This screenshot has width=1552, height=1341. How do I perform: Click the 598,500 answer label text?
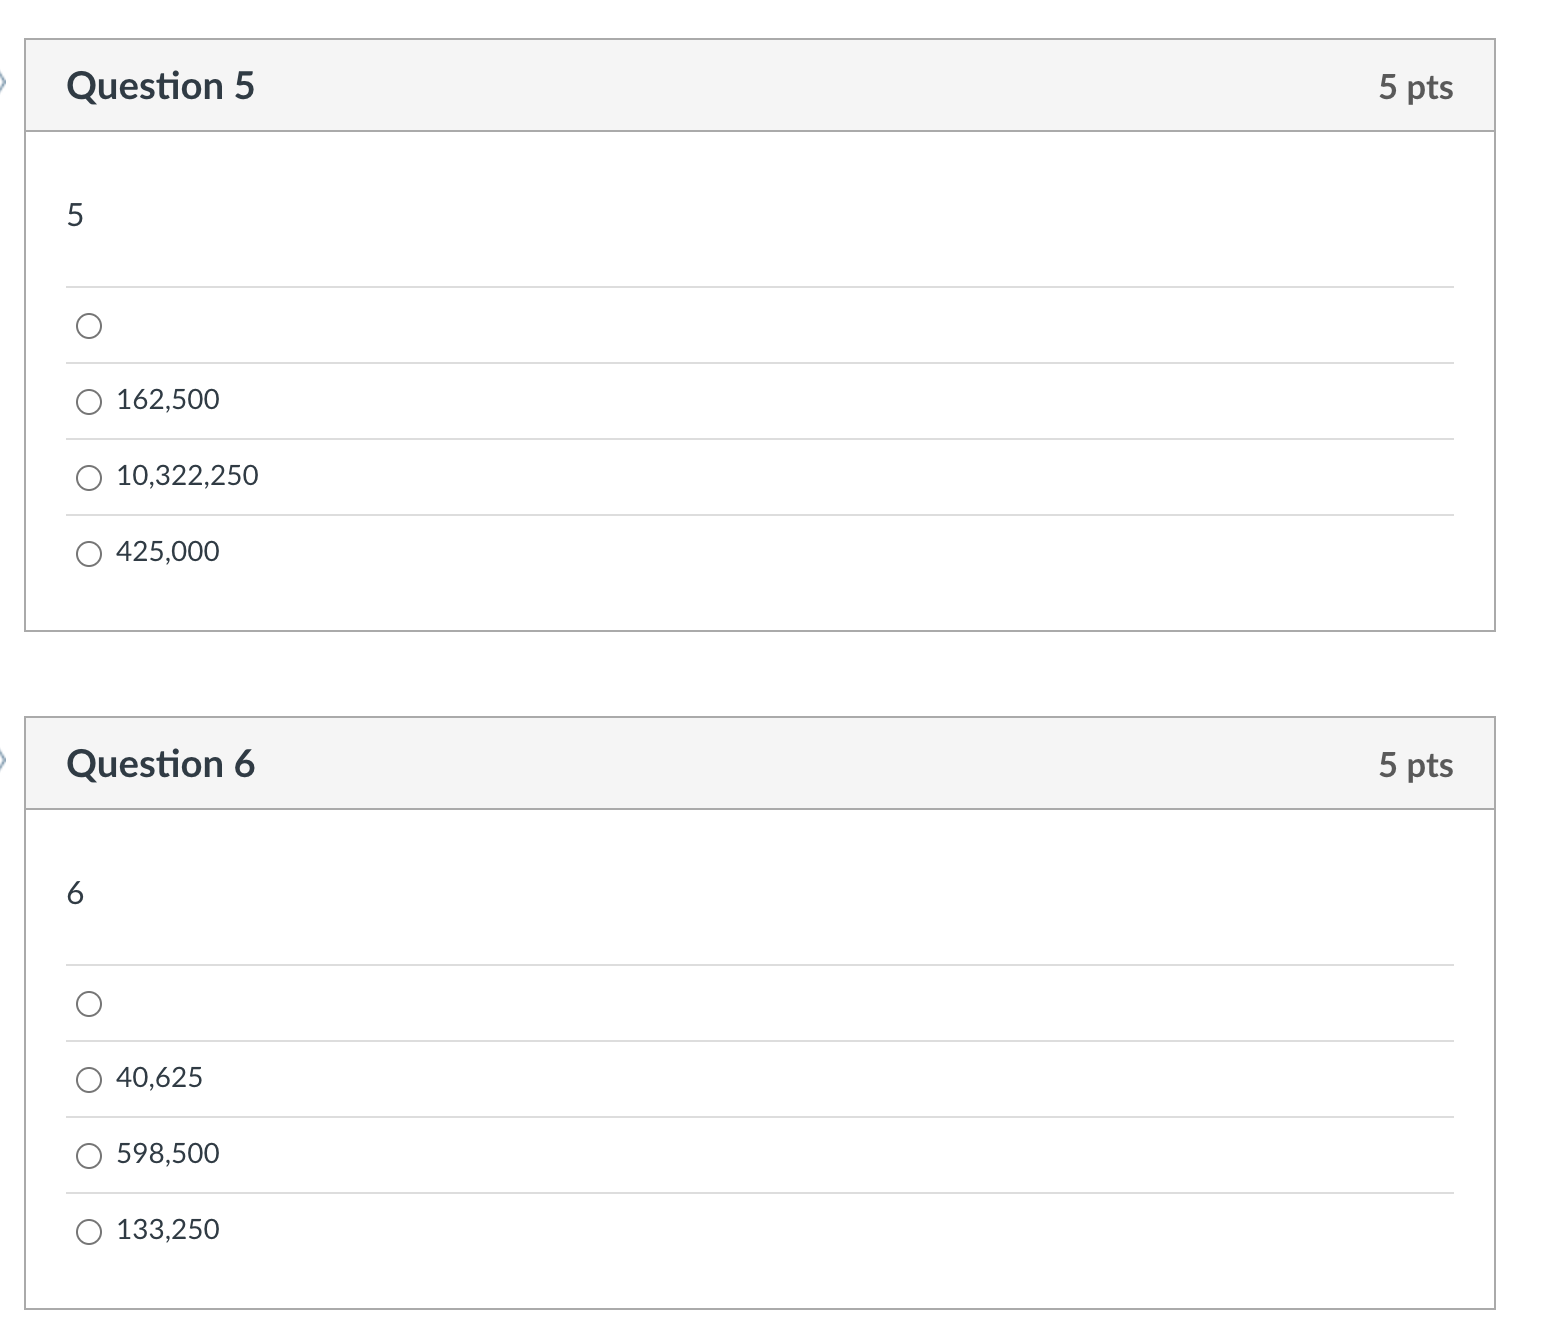point(168,1154)
